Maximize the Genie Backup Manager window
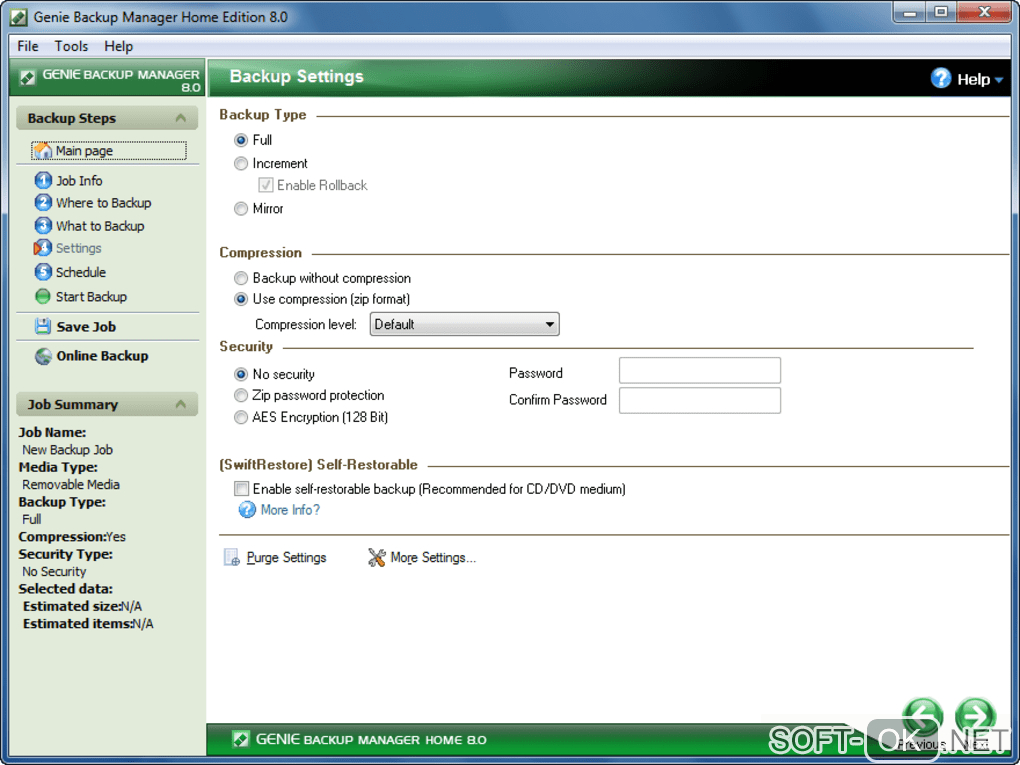1020x765 pixels. 941,12
